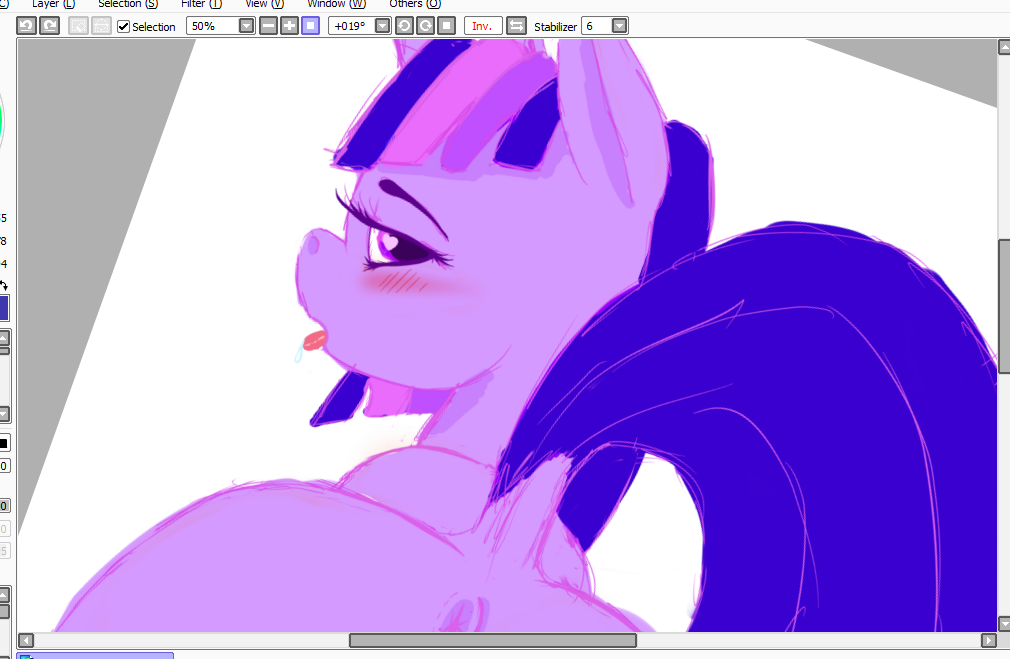This screenshot has height=659, width=1010.
Task: Click the vertical scrollbar up arrow
Action: click(1004, 47)
